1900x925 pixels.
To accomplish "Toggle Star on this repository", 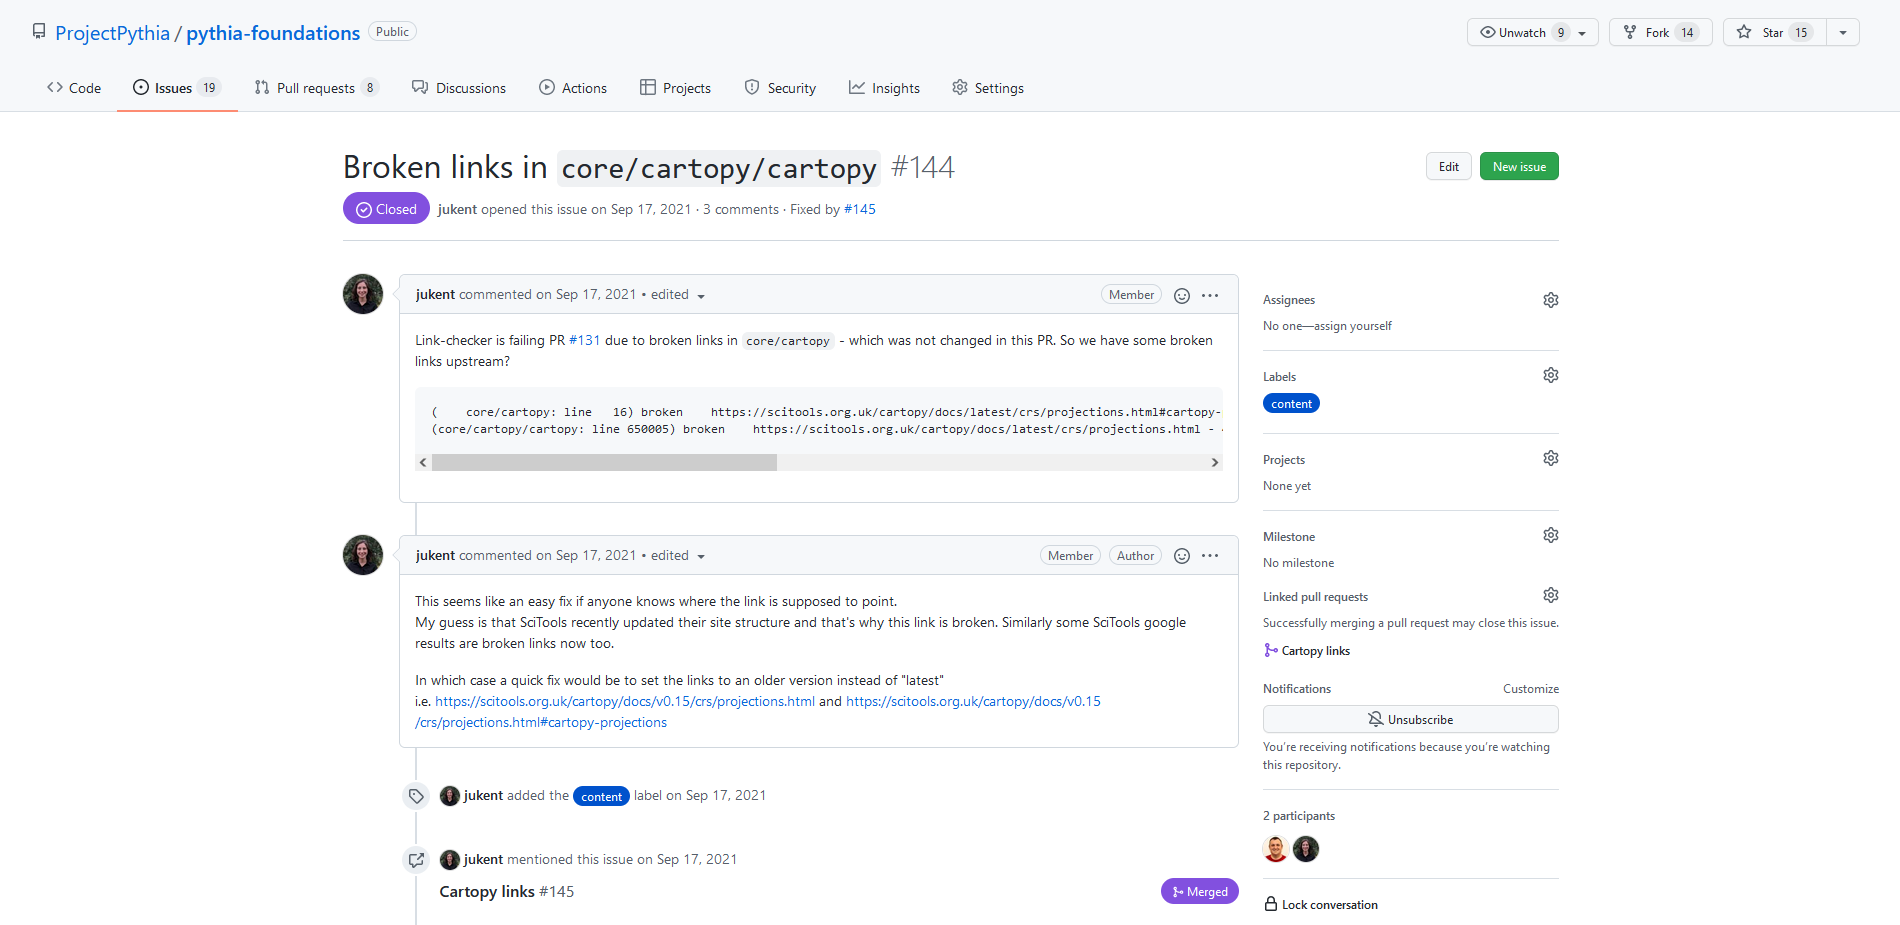I will click(x=1774, y=32).
